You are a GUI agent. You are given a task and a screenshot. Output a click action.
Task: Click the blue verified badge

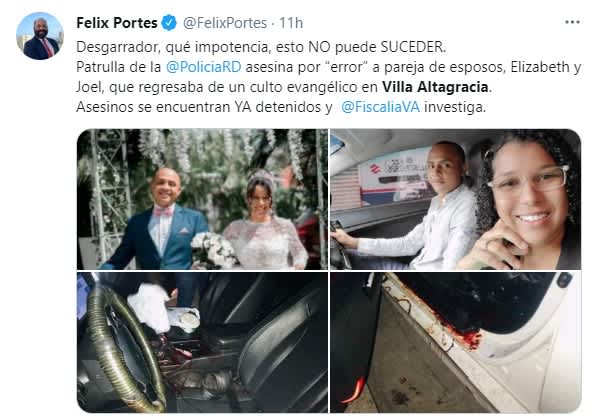point(169,23)
